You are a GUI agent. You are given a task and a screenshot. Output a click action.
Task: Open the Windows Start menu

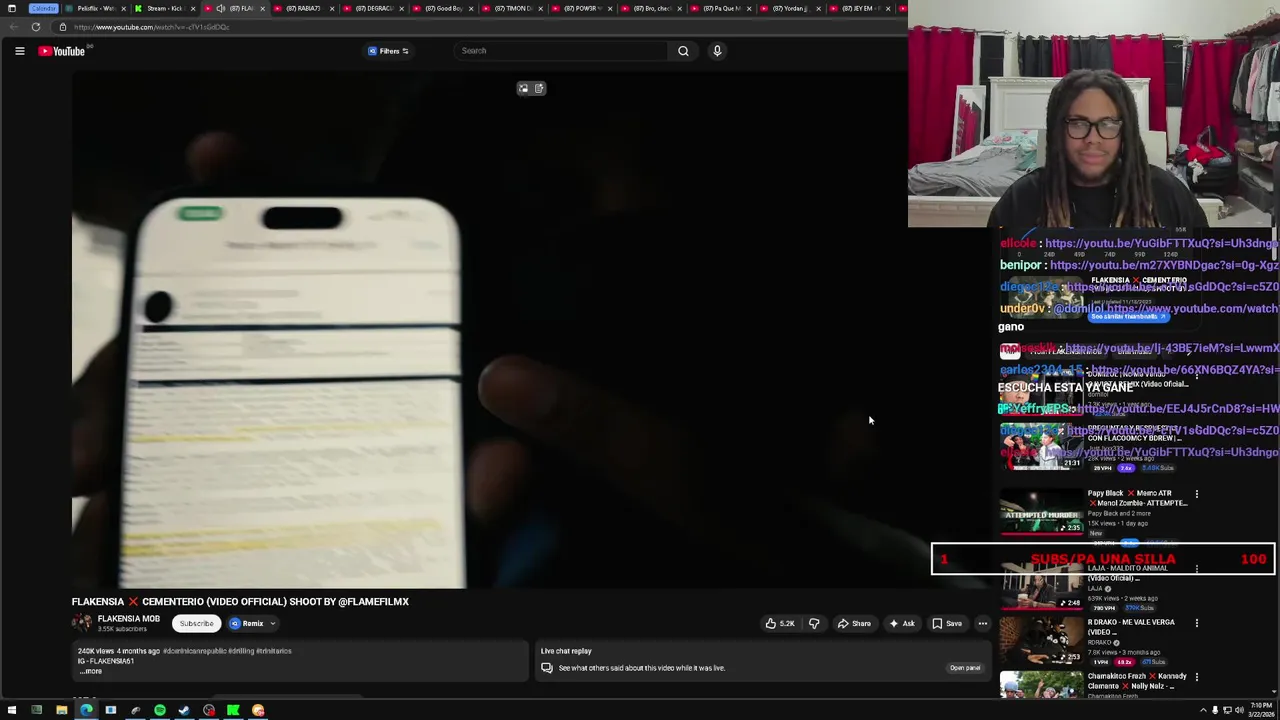click(x=12, y=710)
